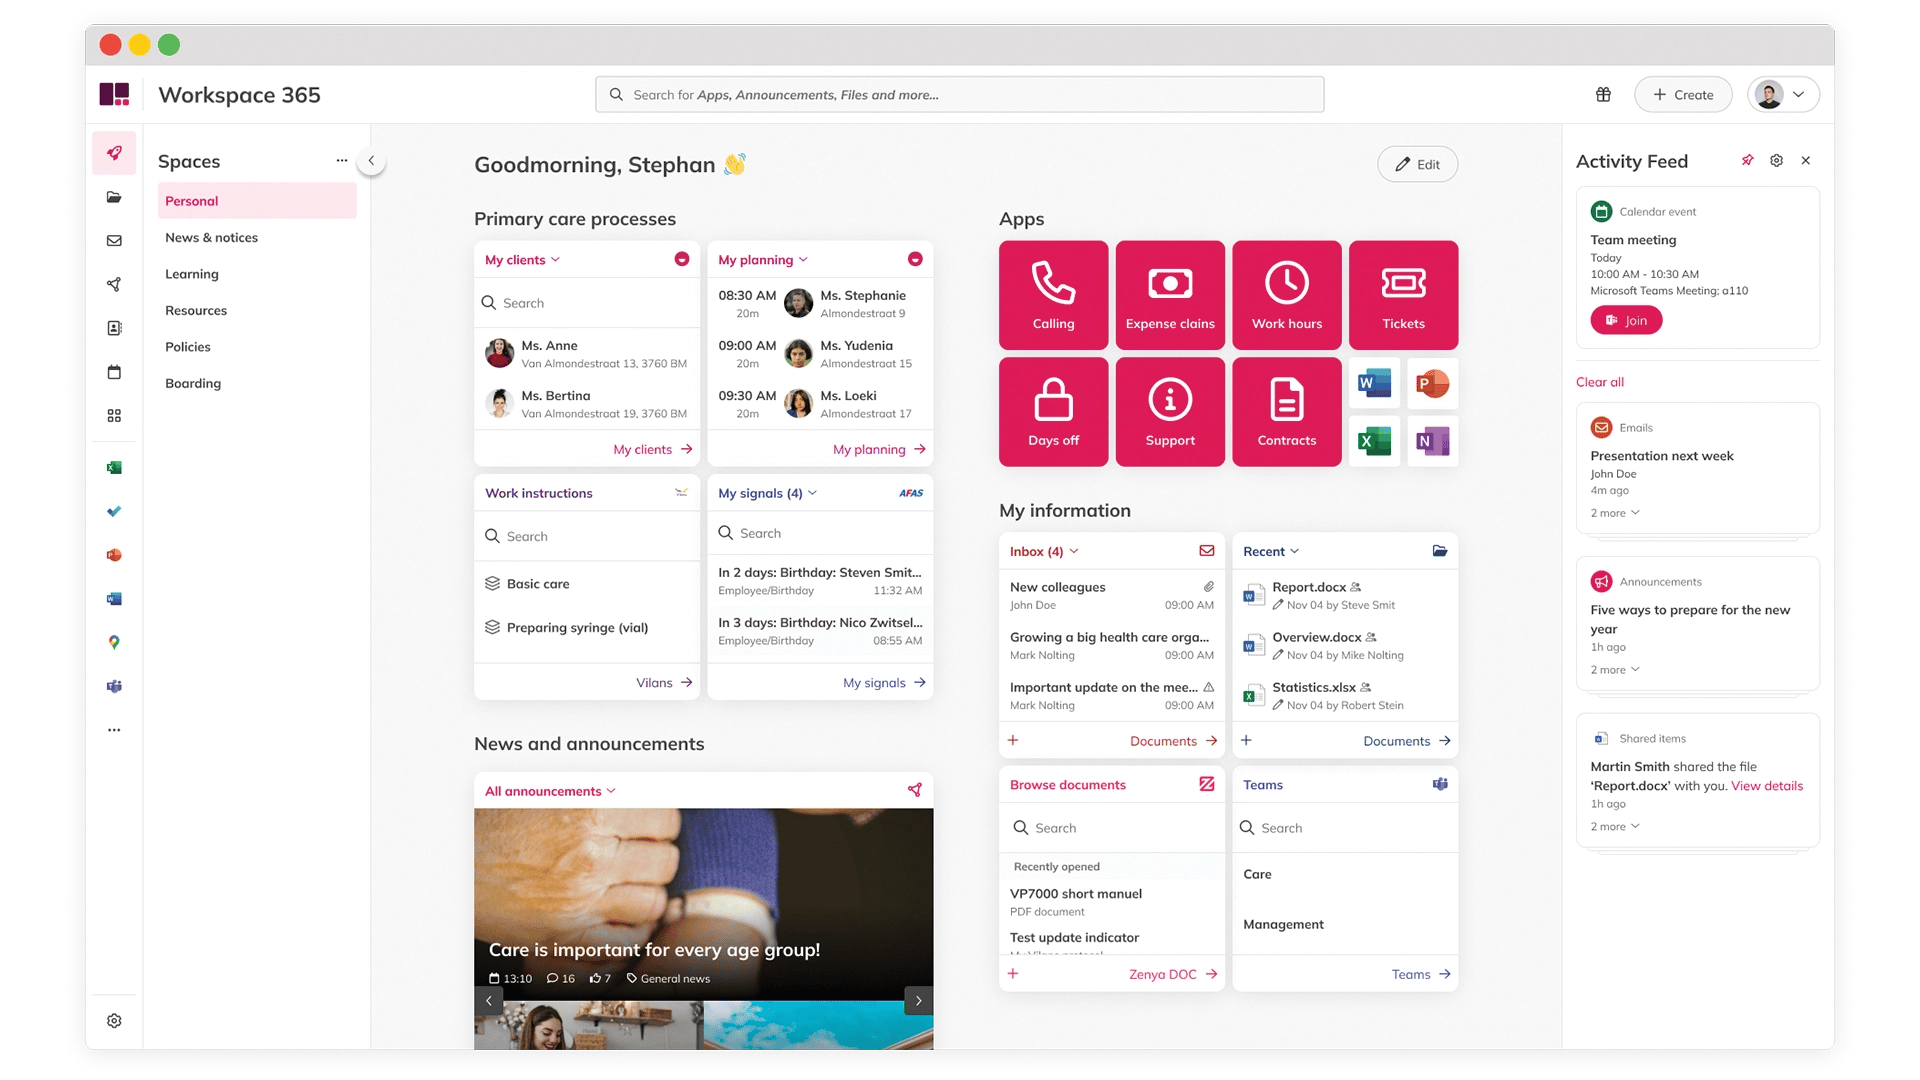Join the Team meeting
The image size is (1920, 1080).
coord(1626,320)
